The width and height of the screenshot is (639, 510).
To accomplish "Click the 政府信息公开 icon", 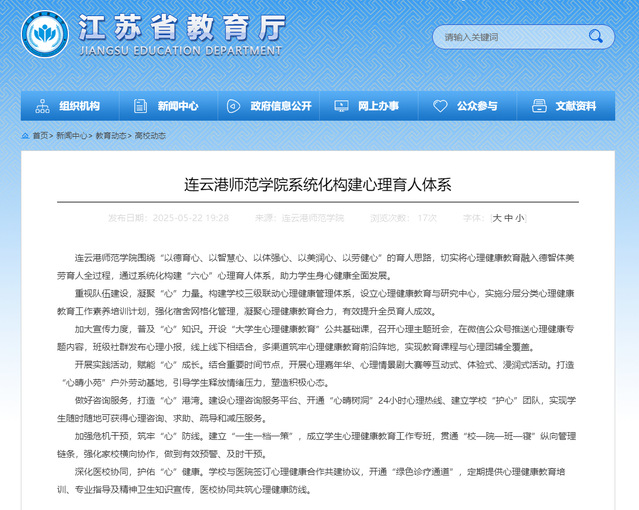I will point(234,106).
